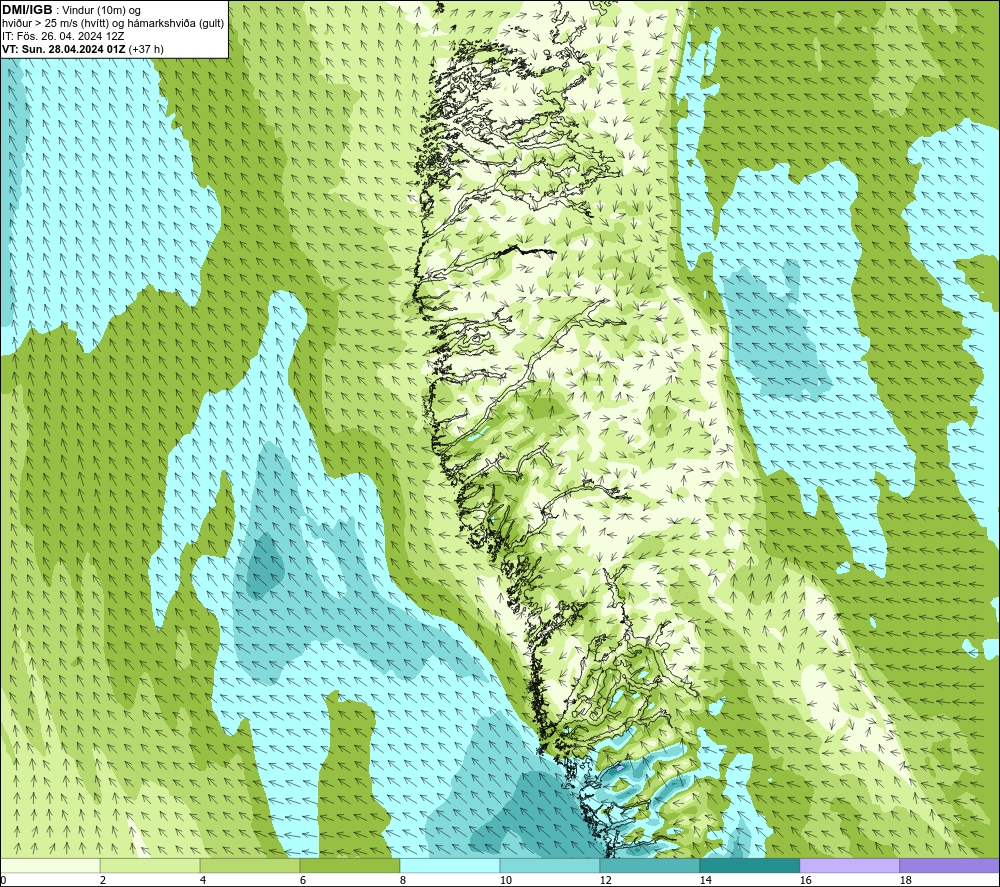This screenshot has width=1000, height=887.
Task: Click the 8–10 m/s light cyan swatch
Action: pyautogui.click(x=450, y=865)
